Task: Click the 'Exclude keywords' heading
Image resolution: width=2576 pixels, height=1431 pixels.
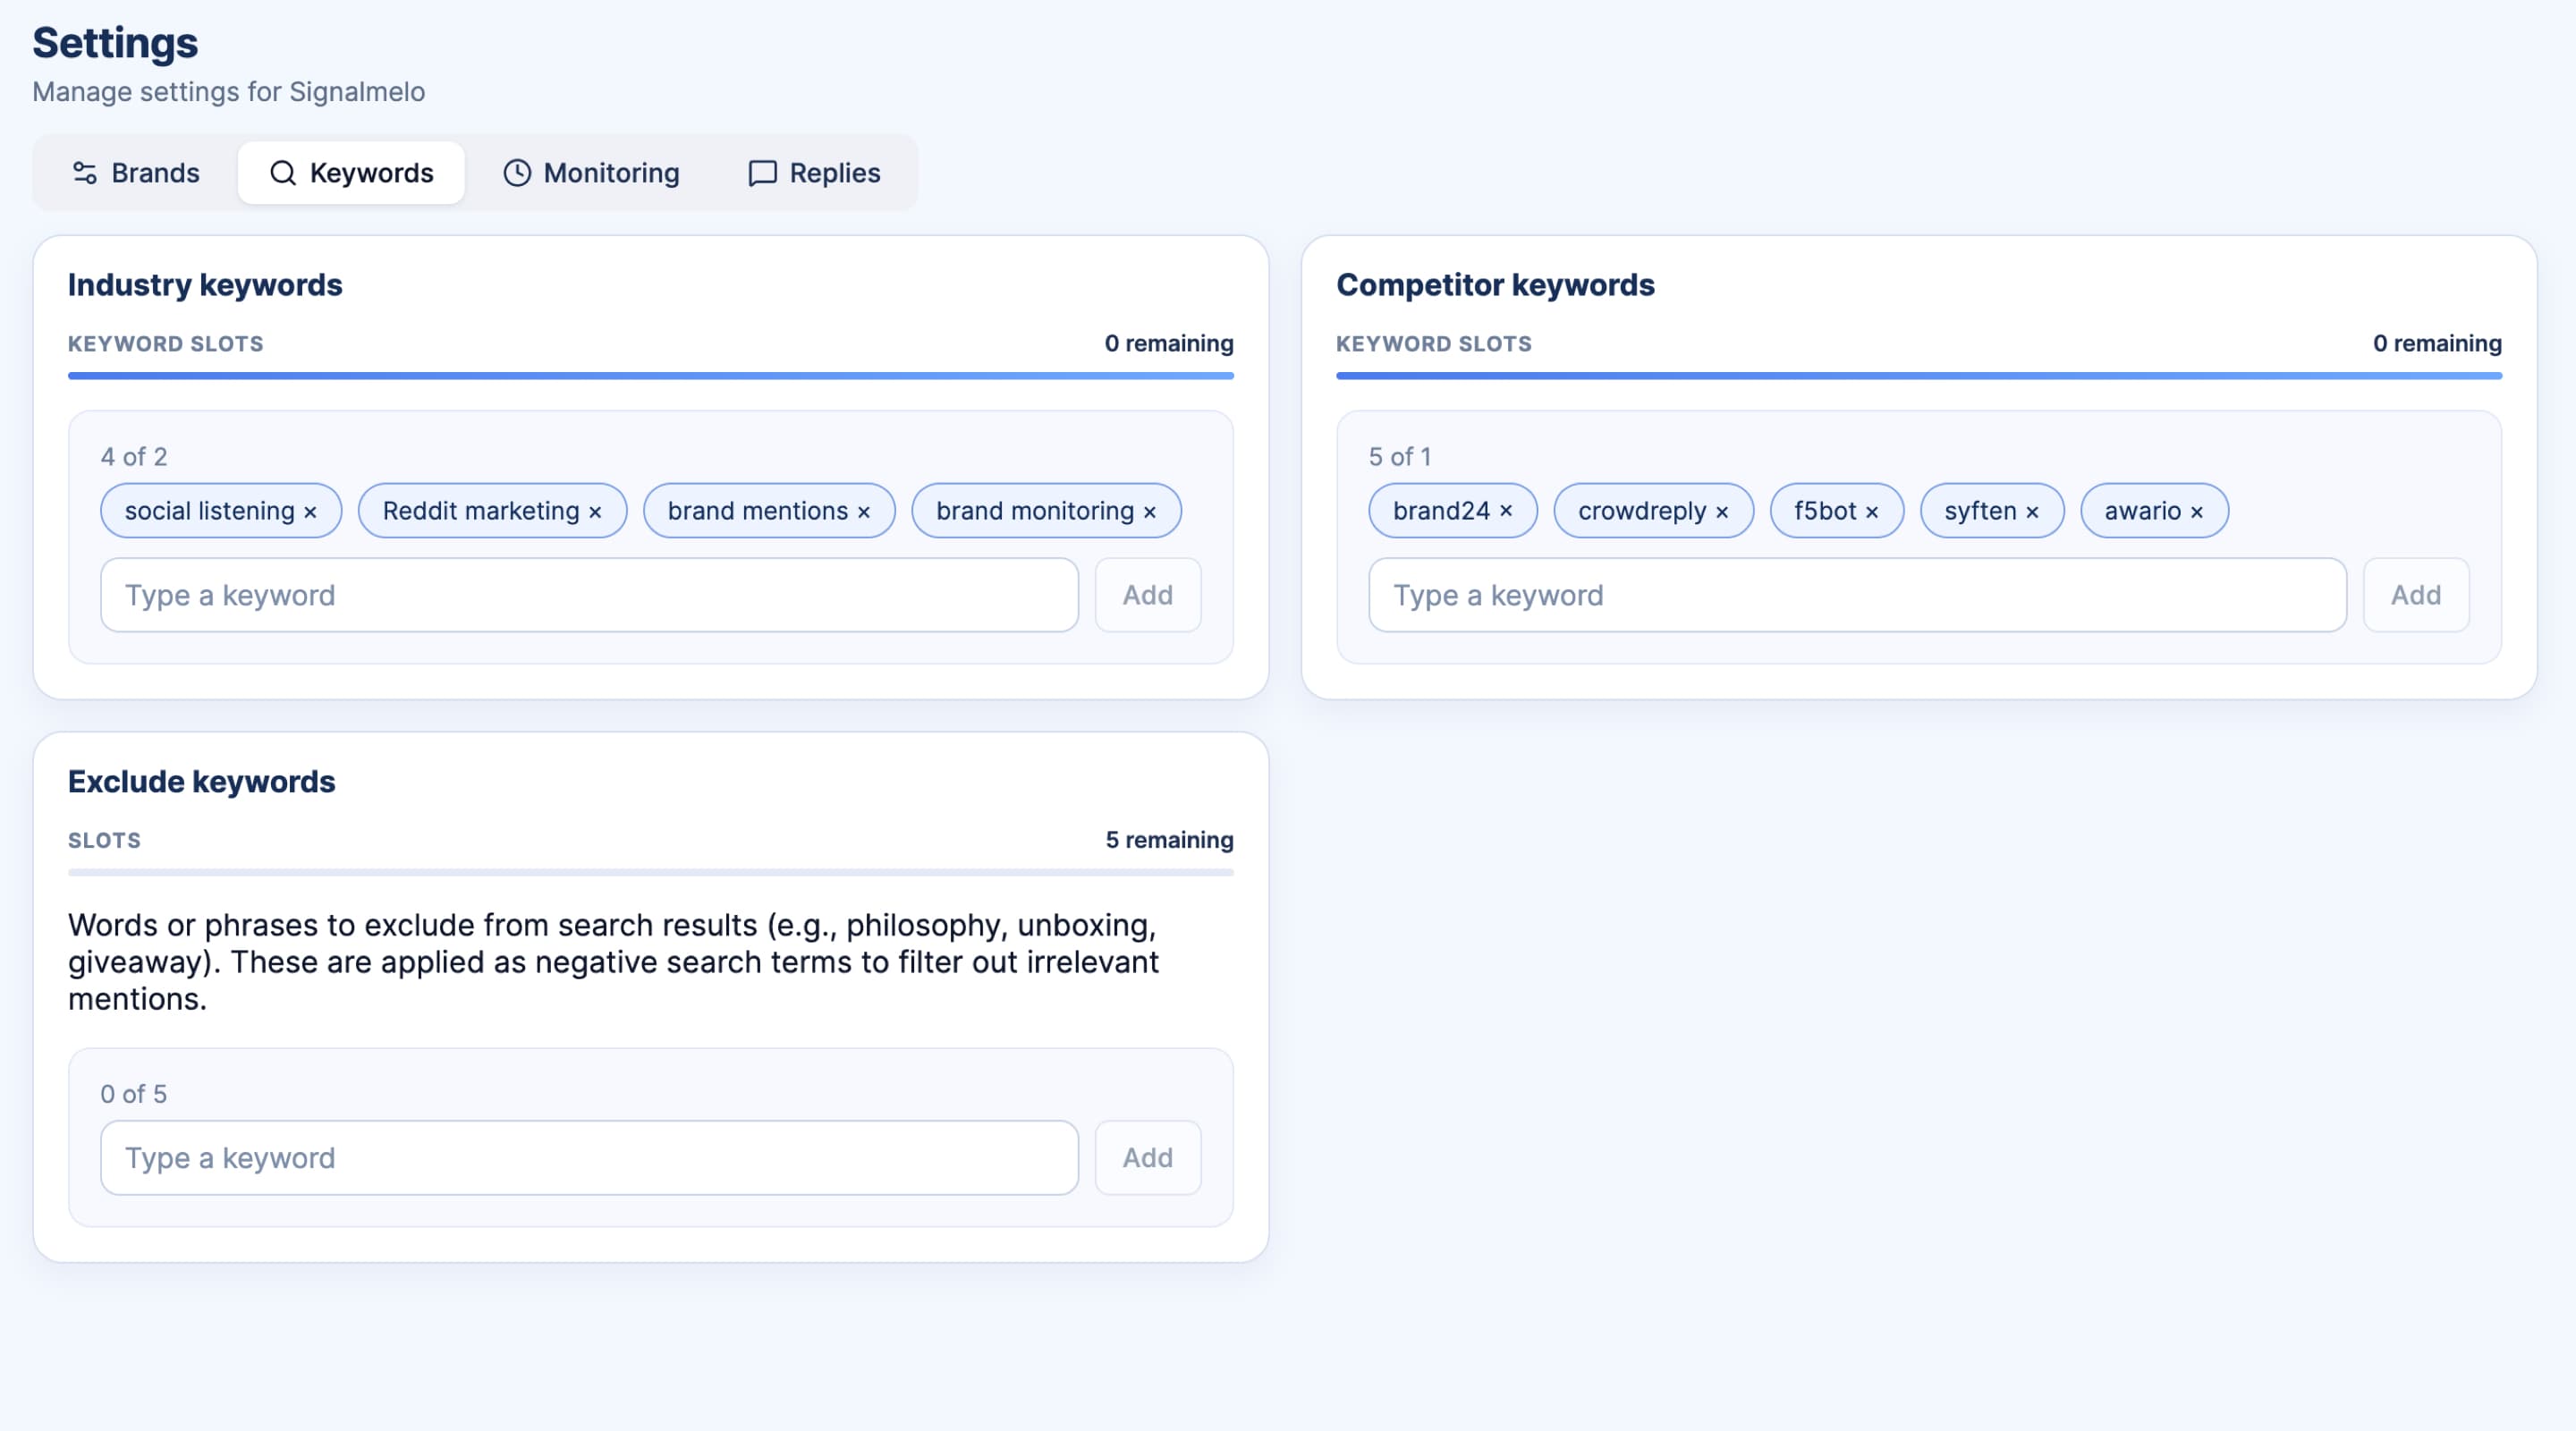Action: click(x=201, y=782)
